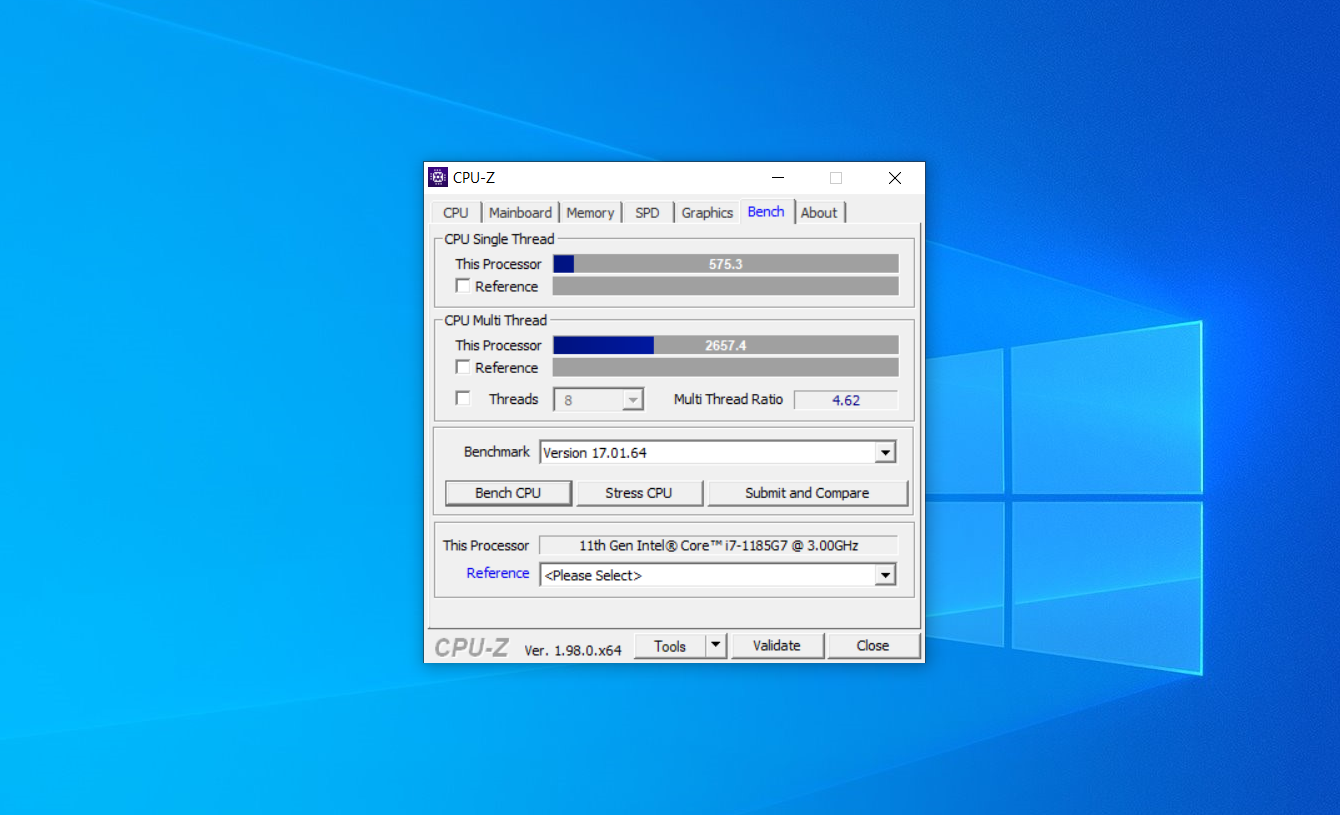Screen dimensions: 1340x815
Task: Click the Multi Thread Ratio value 4.62
Action: pos(846,400)
